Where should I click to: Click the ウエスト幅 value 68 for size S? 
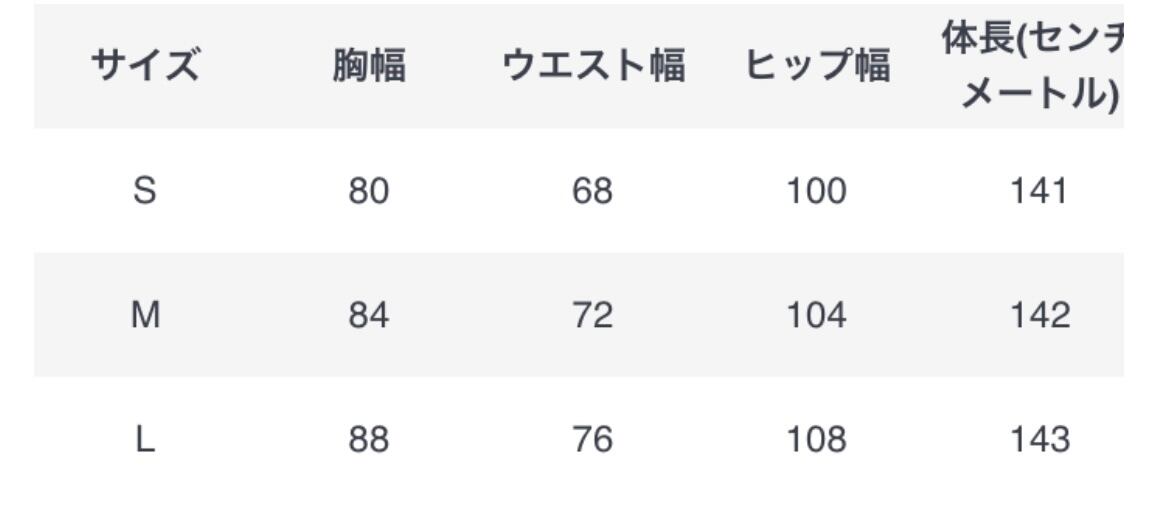point(592,191)
